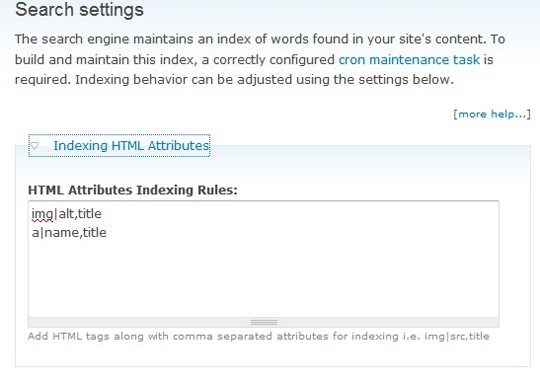The width and height of the screenshot is (540, 382).
Task: Click the word name in the second rule
Action: coord(62,233)
